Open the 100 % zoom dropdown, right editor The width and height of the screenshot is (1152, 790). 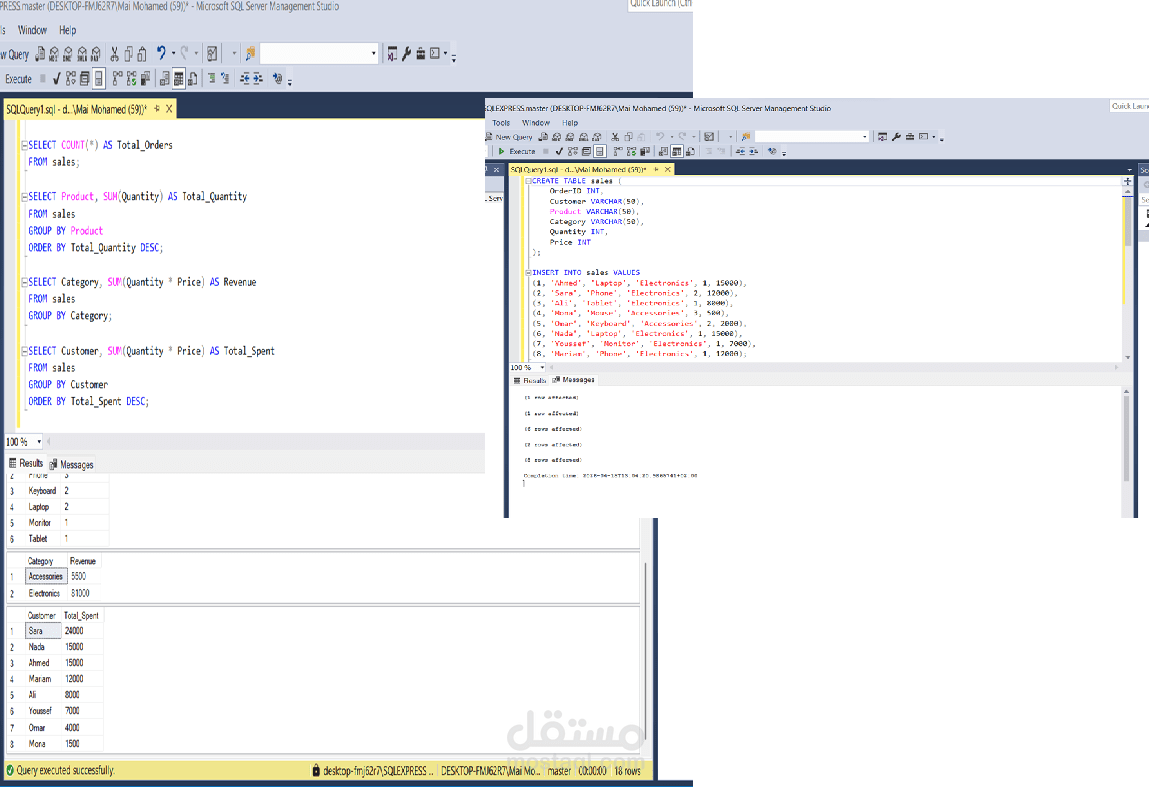coord(542,367)
